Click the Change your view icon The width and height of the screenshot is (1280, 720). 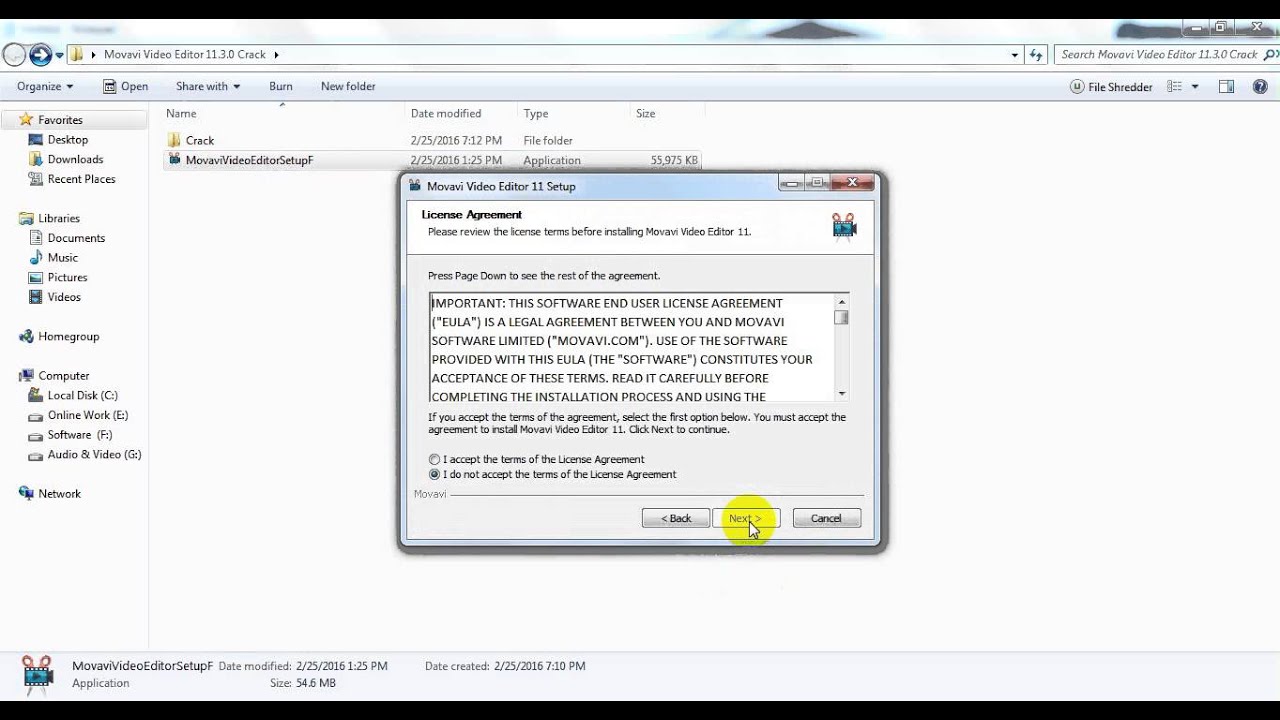pos(1175,87)
